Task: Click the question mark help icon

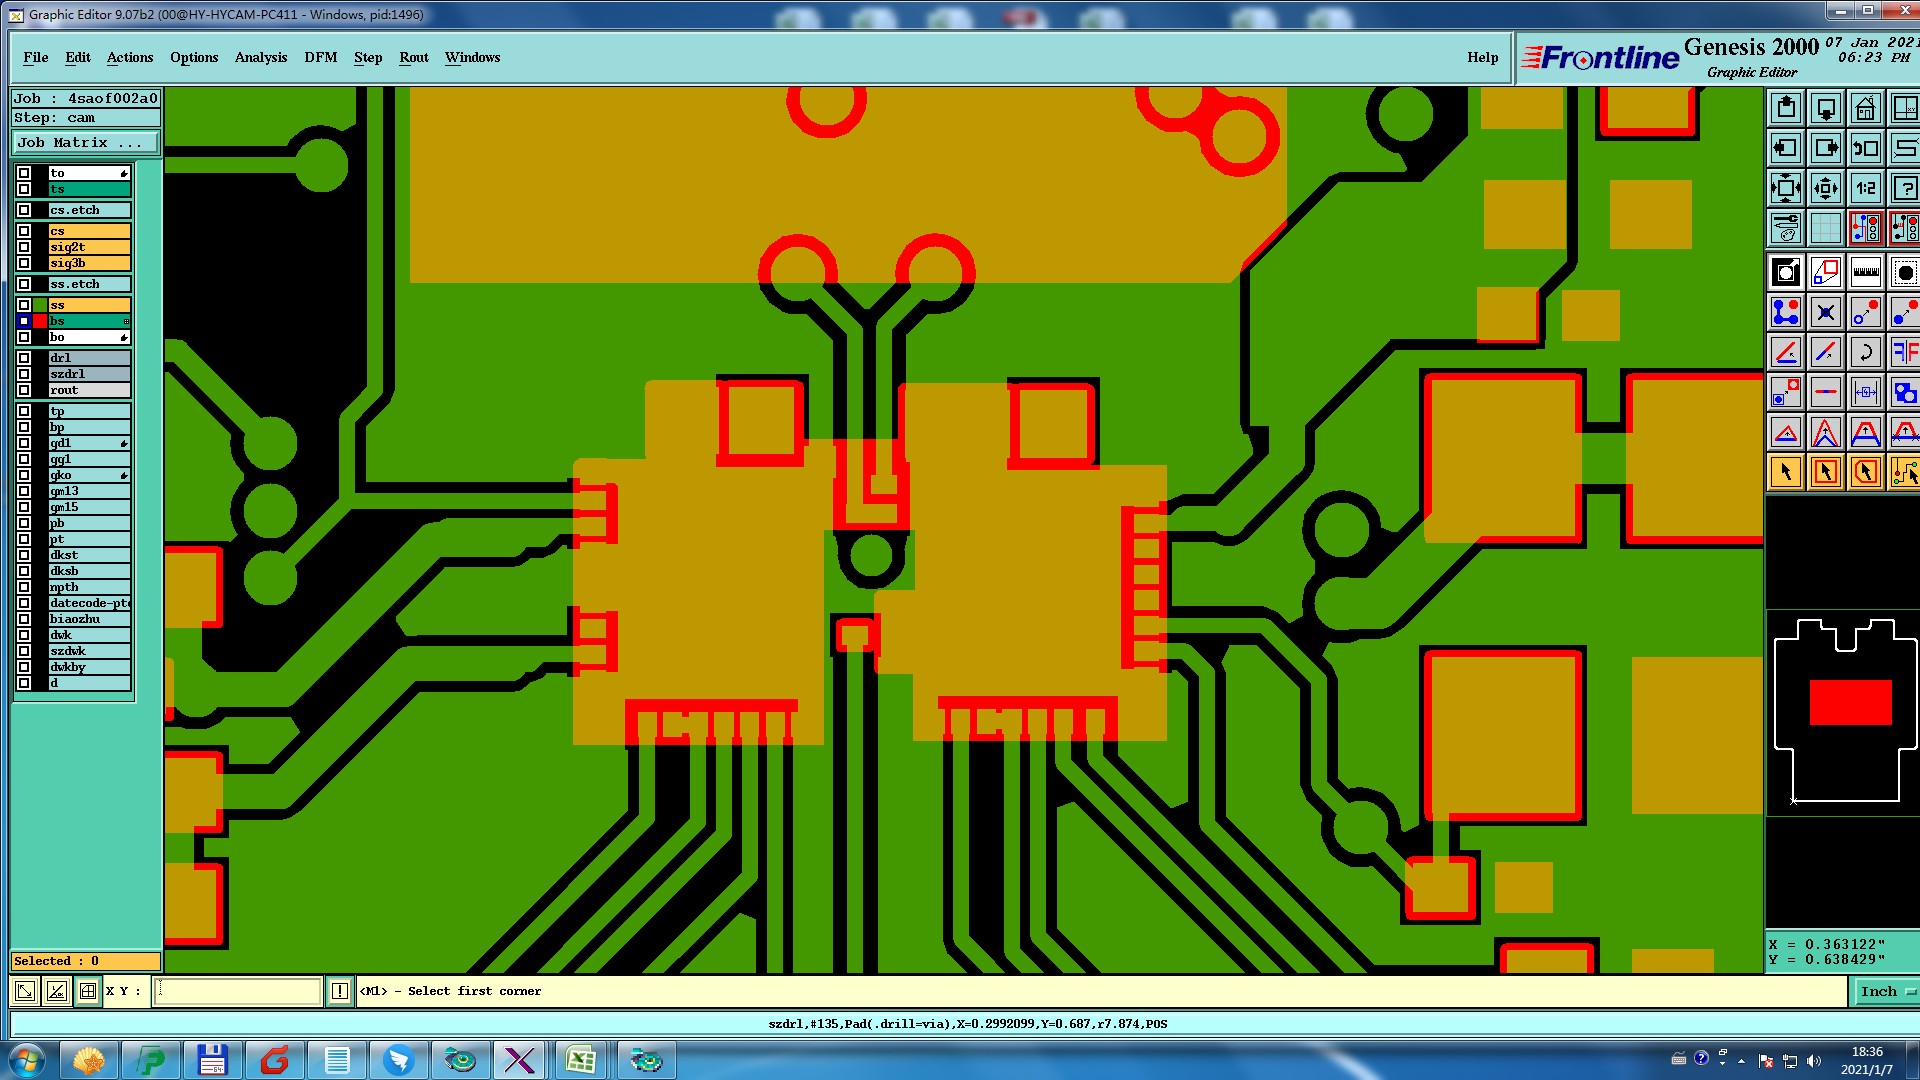Action: [1904, 188]
